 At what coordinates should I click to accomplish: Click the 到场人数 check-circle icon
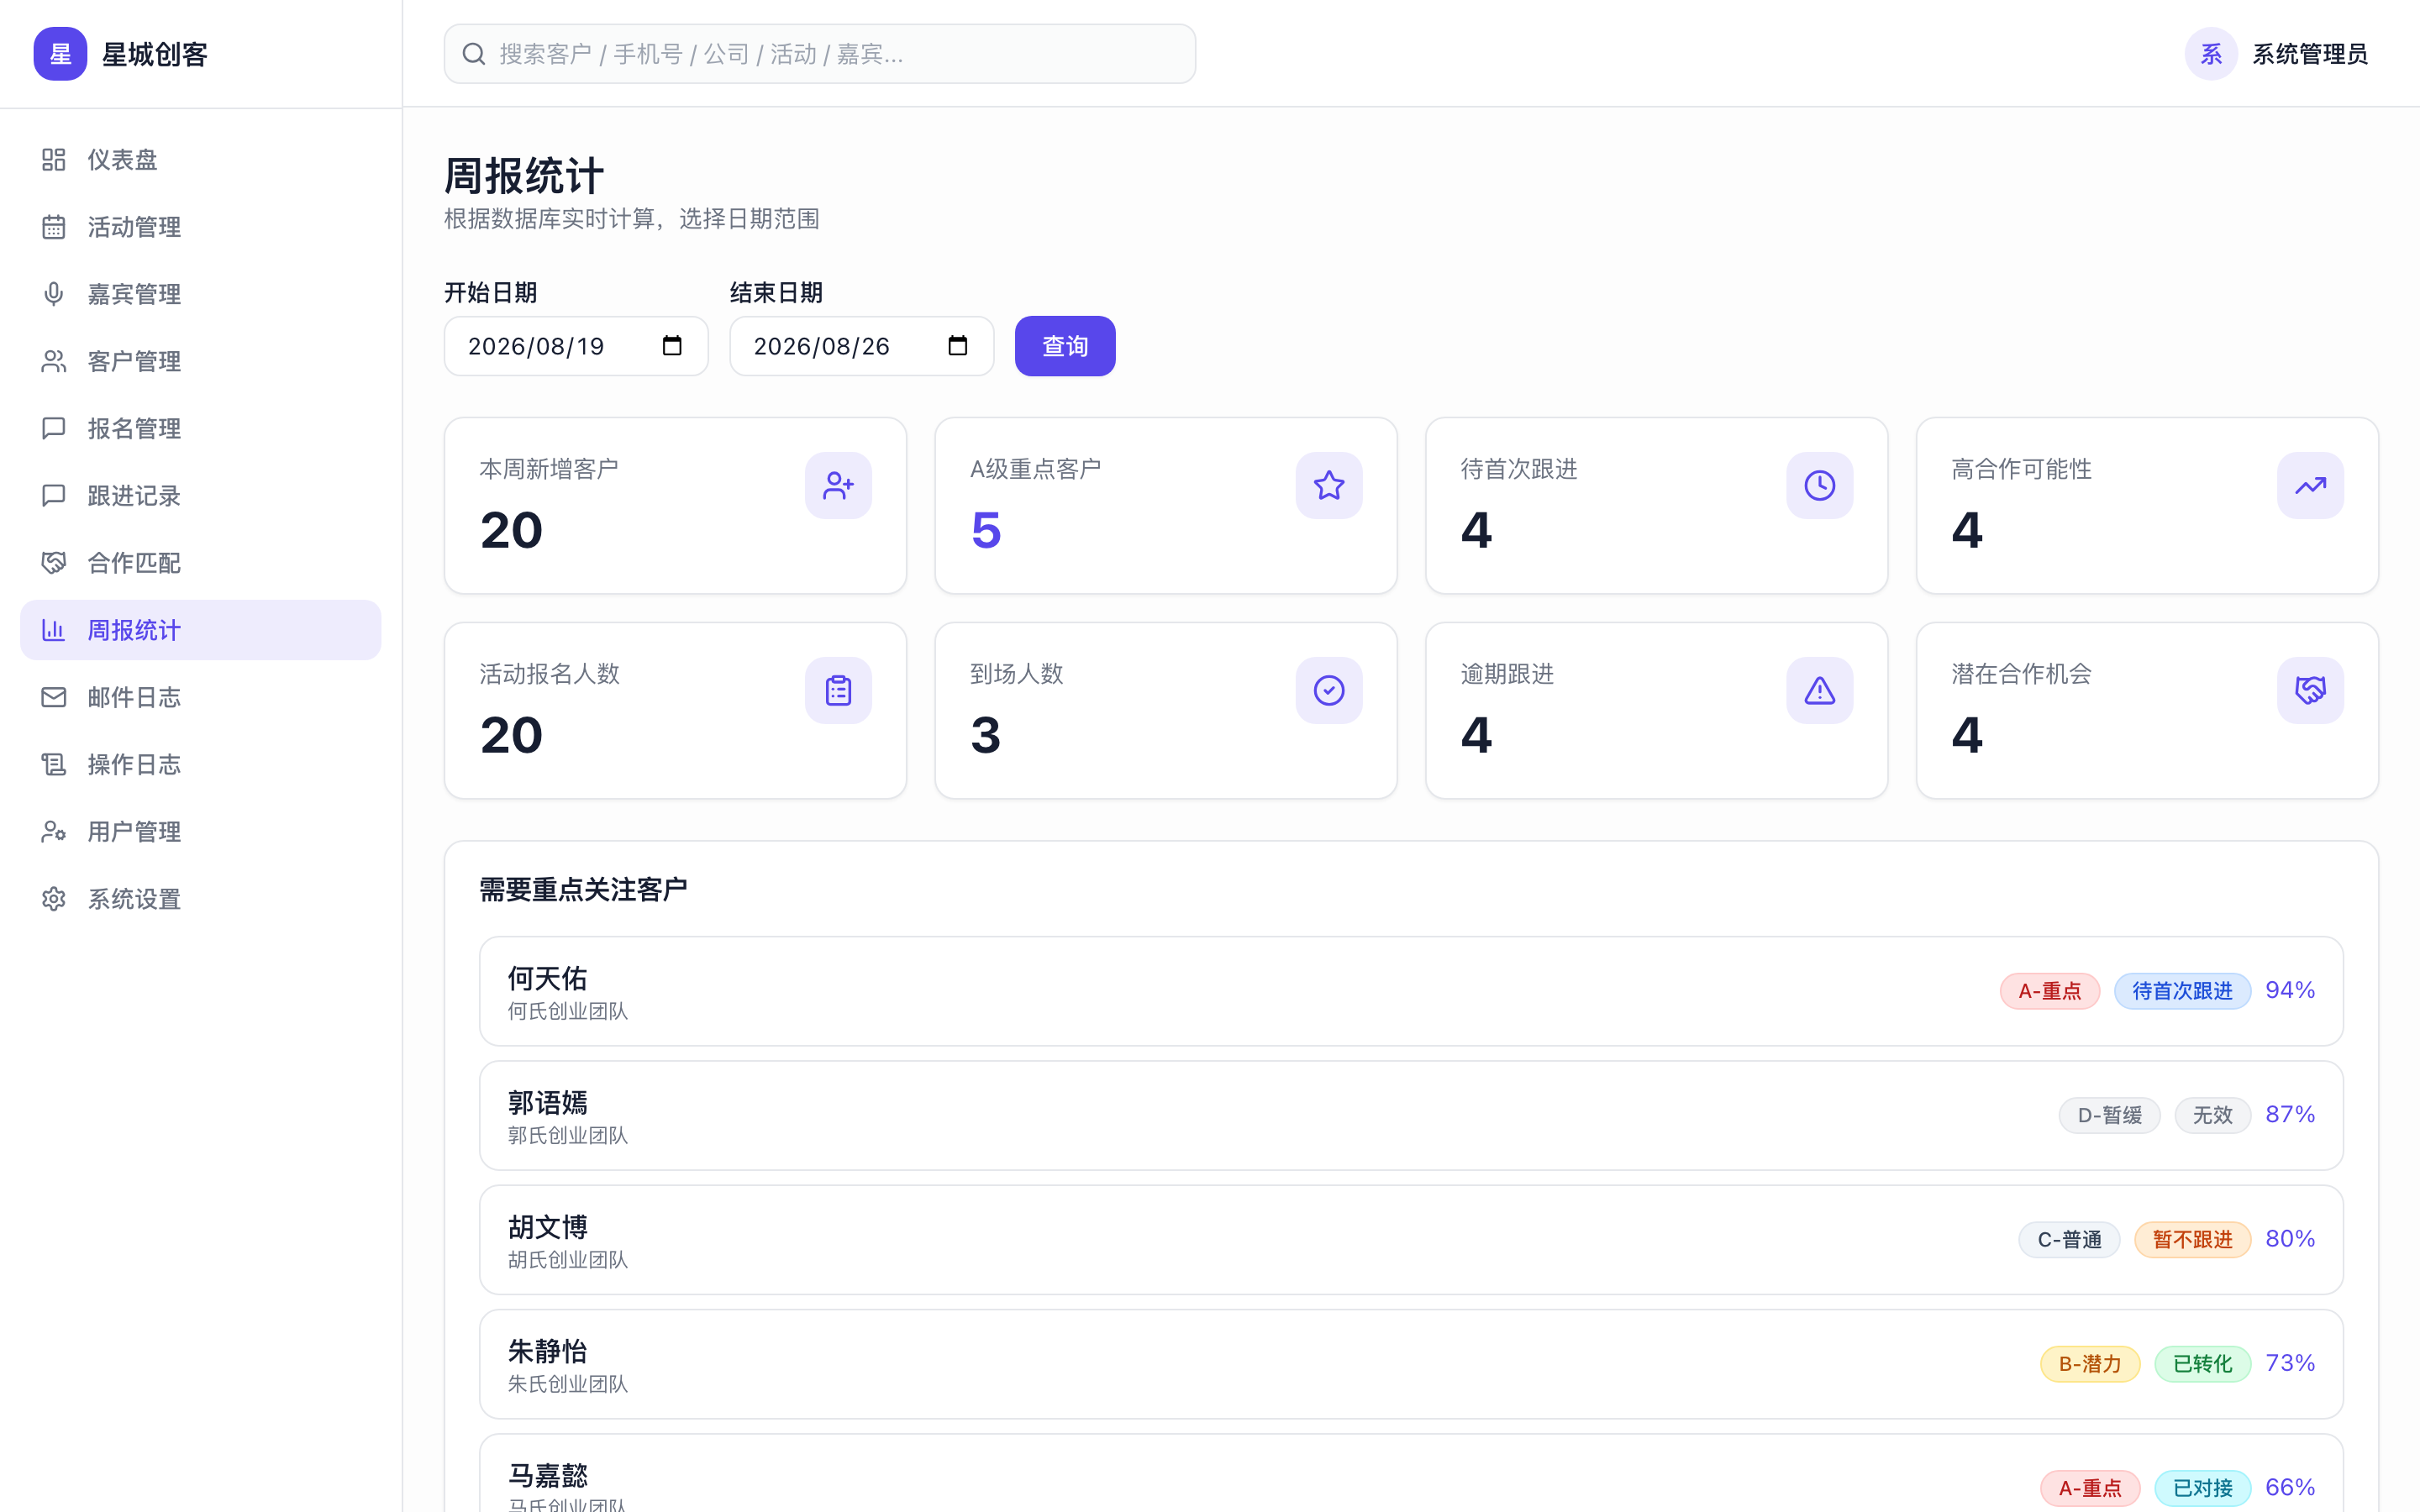(1329, 691)
